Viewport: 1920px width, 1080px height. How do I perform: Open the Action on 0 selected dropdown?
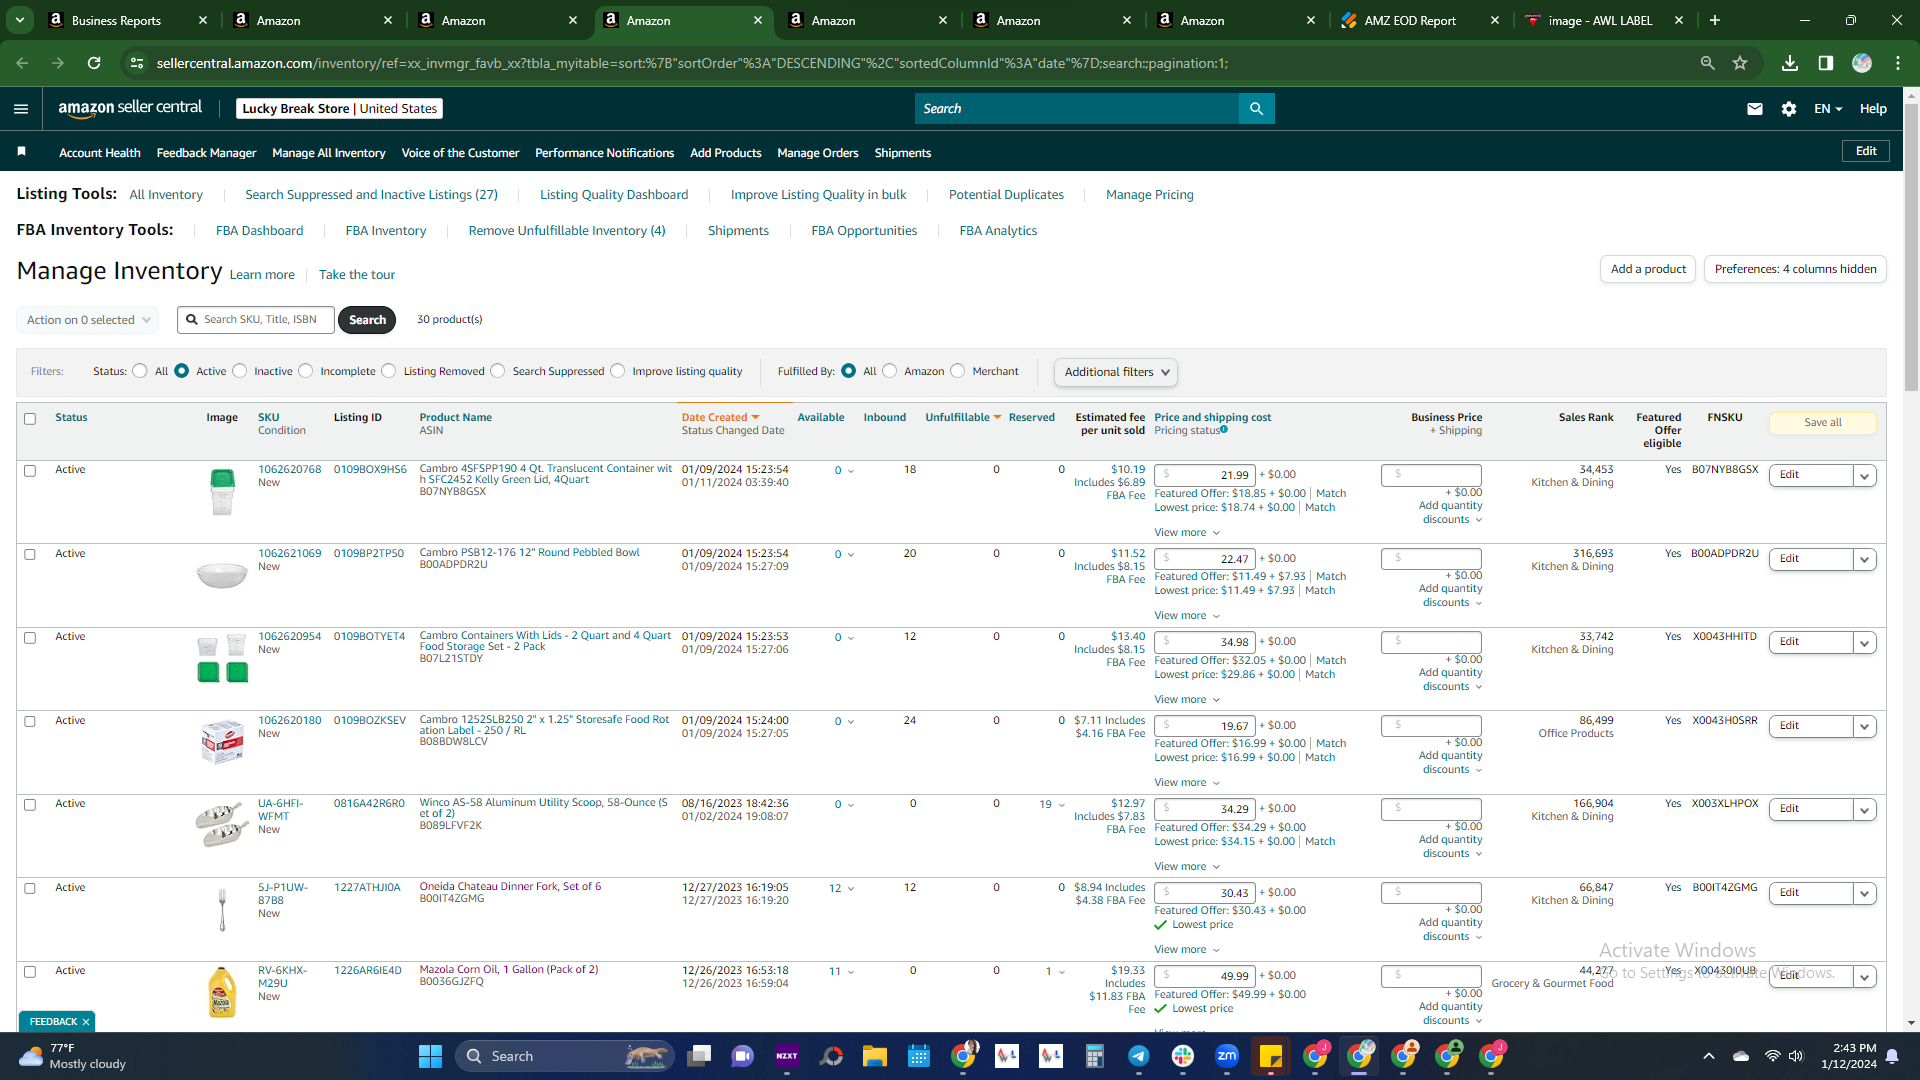pyautogui.click(x=88, y=320)
